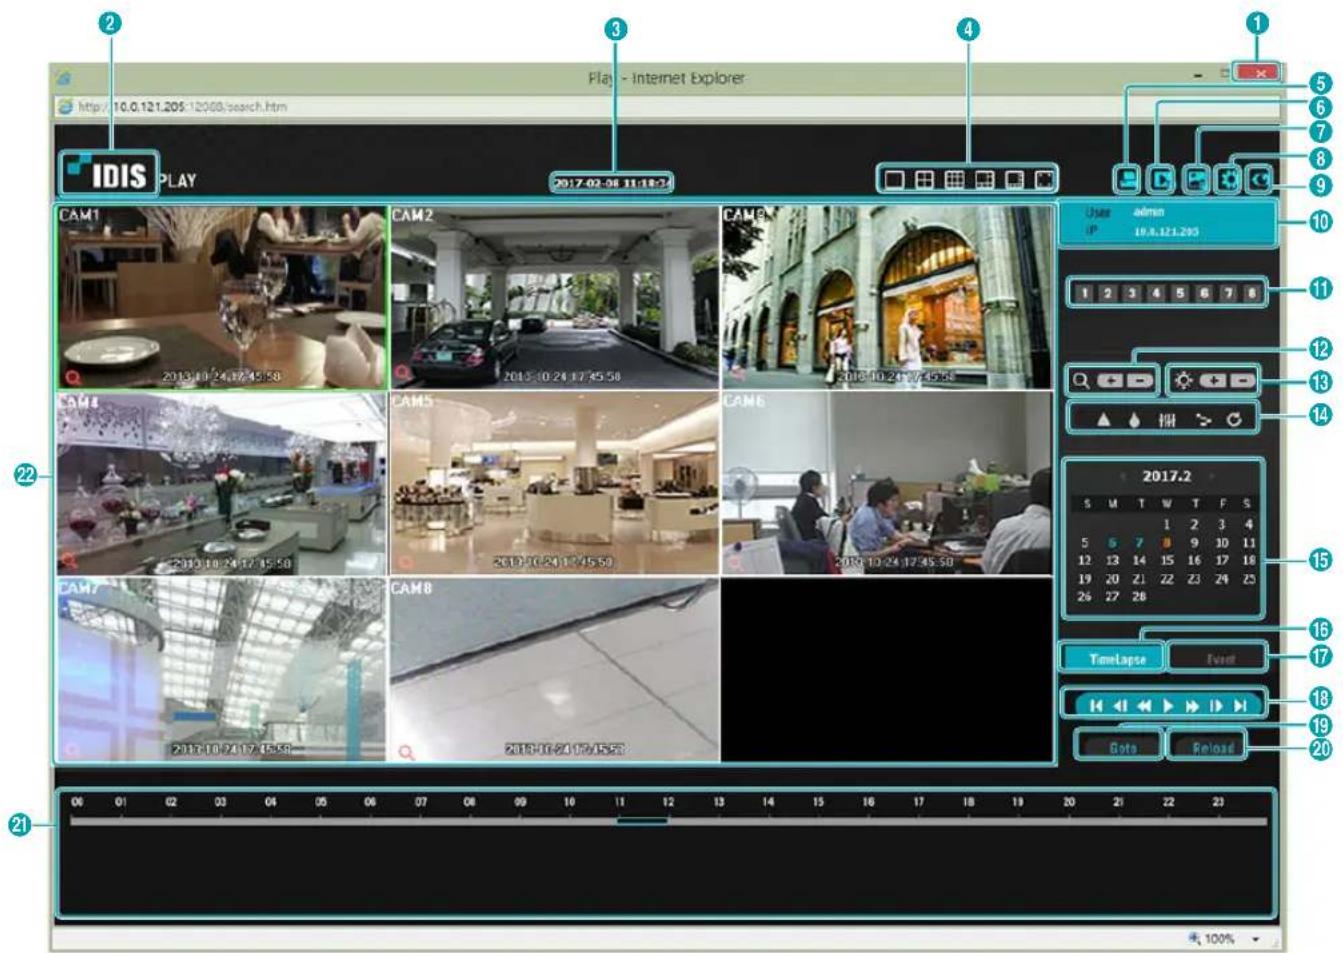1343x953 pixels.
Task: Select date 7 in the calendar
Action: coord(1139,543)
